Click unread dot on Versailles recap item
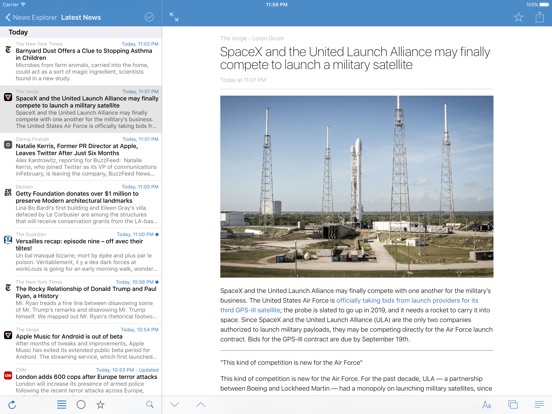Screen dimensions: 552x414 [x=157, y=234]
